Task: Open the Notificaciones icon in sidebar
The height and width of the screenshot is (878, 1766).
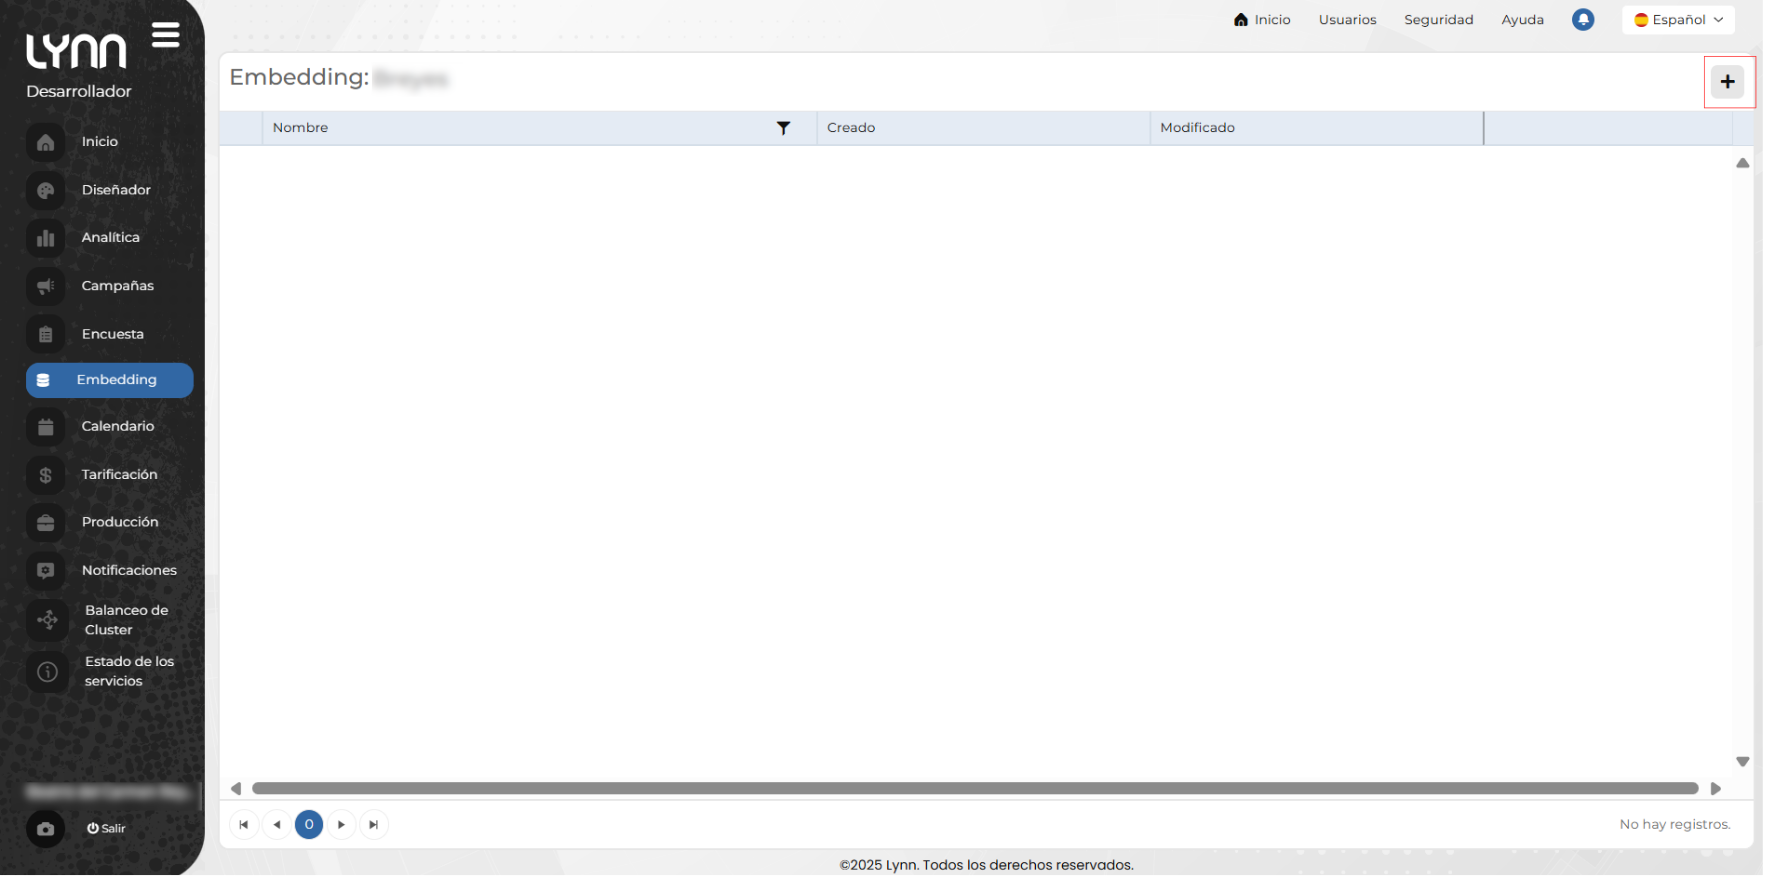Action: point(46,571)
